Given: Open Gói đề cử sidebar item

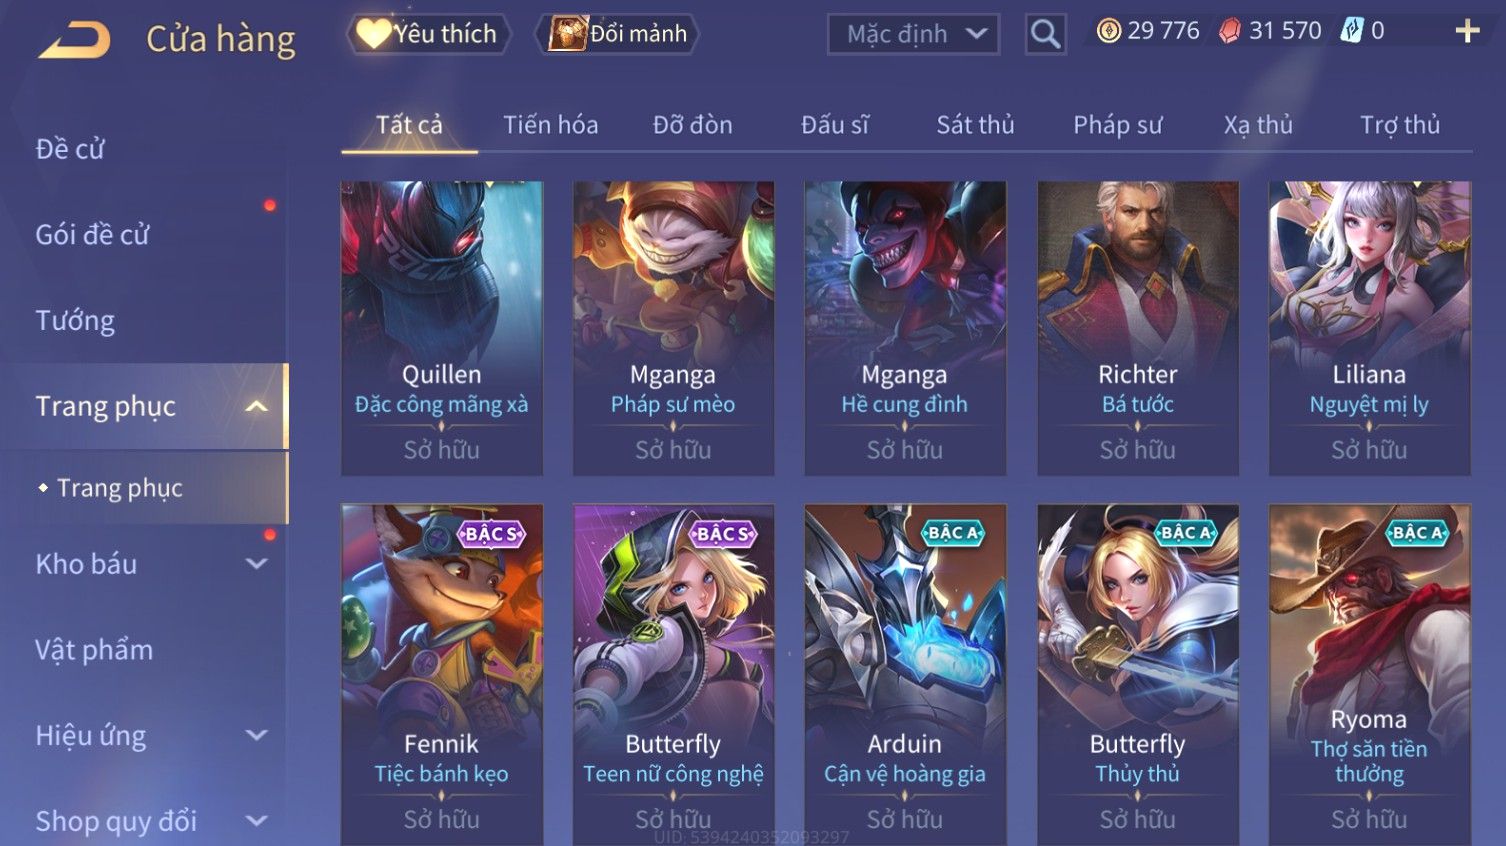Looking at the screenshot, I should (92, 235).
